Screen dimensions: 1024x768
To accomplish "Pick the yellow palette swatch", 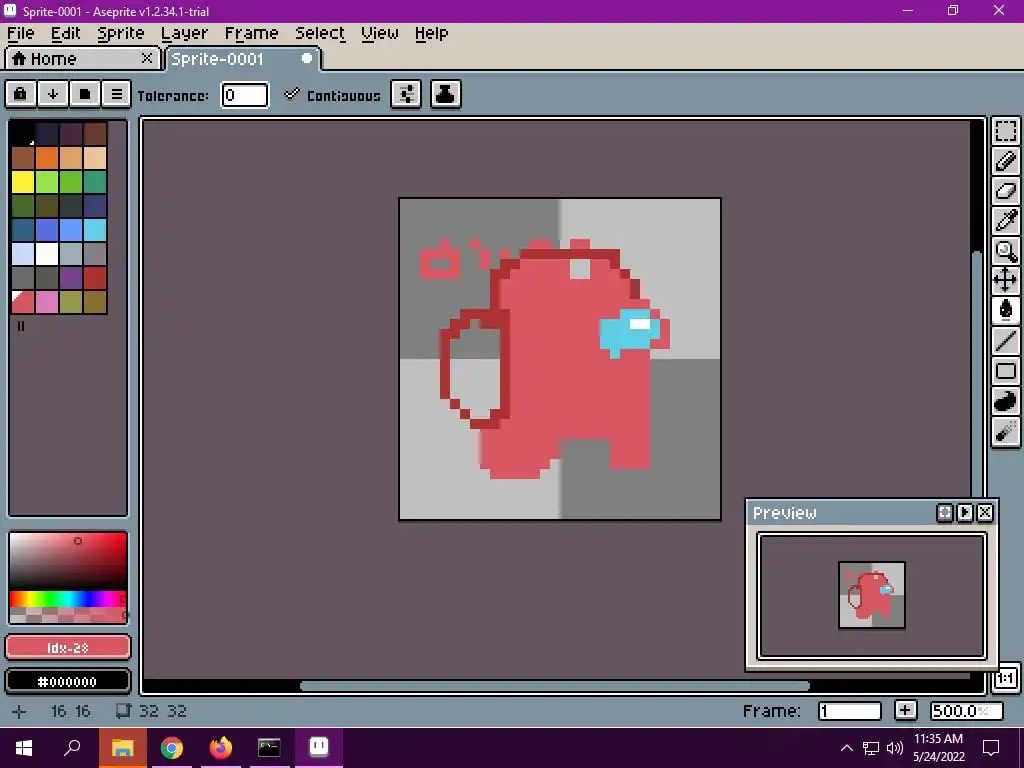I will (23, 182).
